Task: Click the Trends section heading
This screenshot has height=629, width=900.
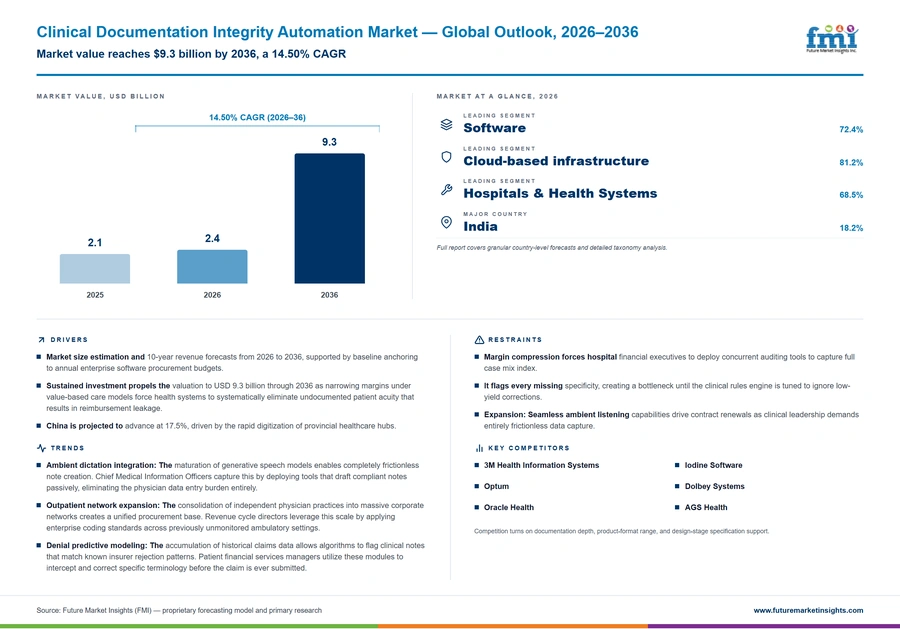Action: 67,448
